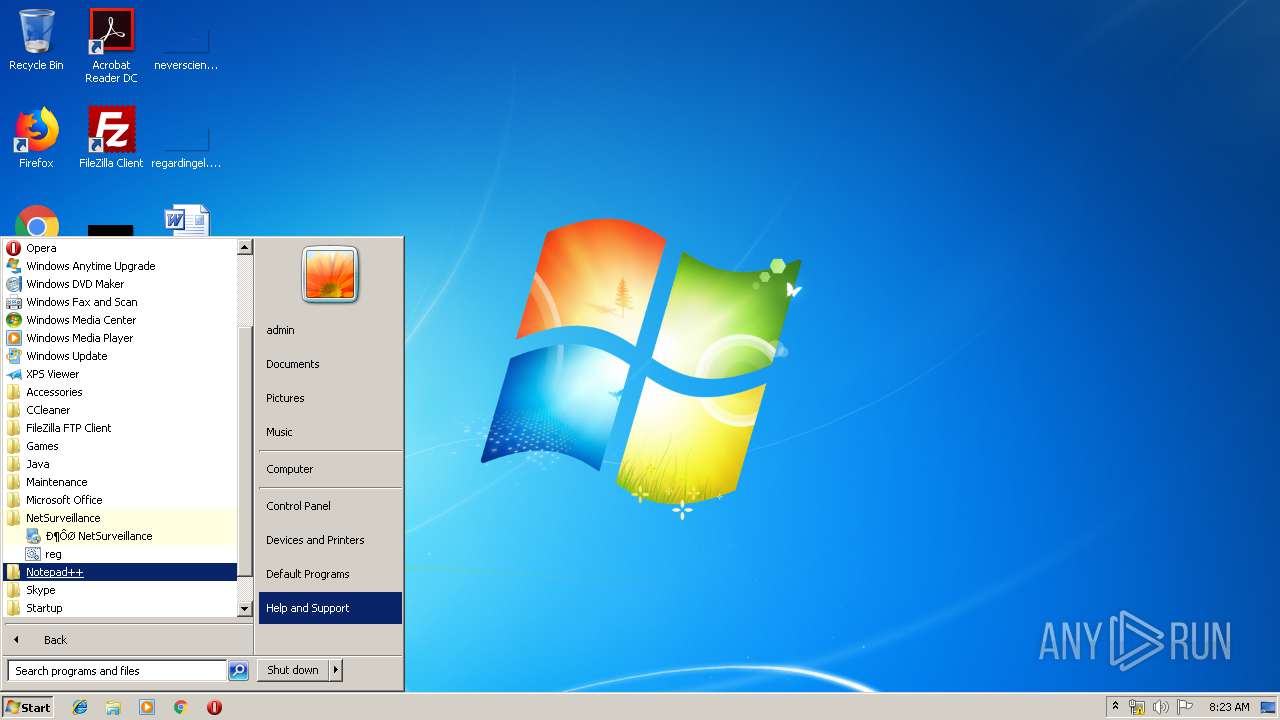Click the search magnifier button
The height and width of the screenshot is (720, 1280).
pyautogui.click(x=238, y=671)
